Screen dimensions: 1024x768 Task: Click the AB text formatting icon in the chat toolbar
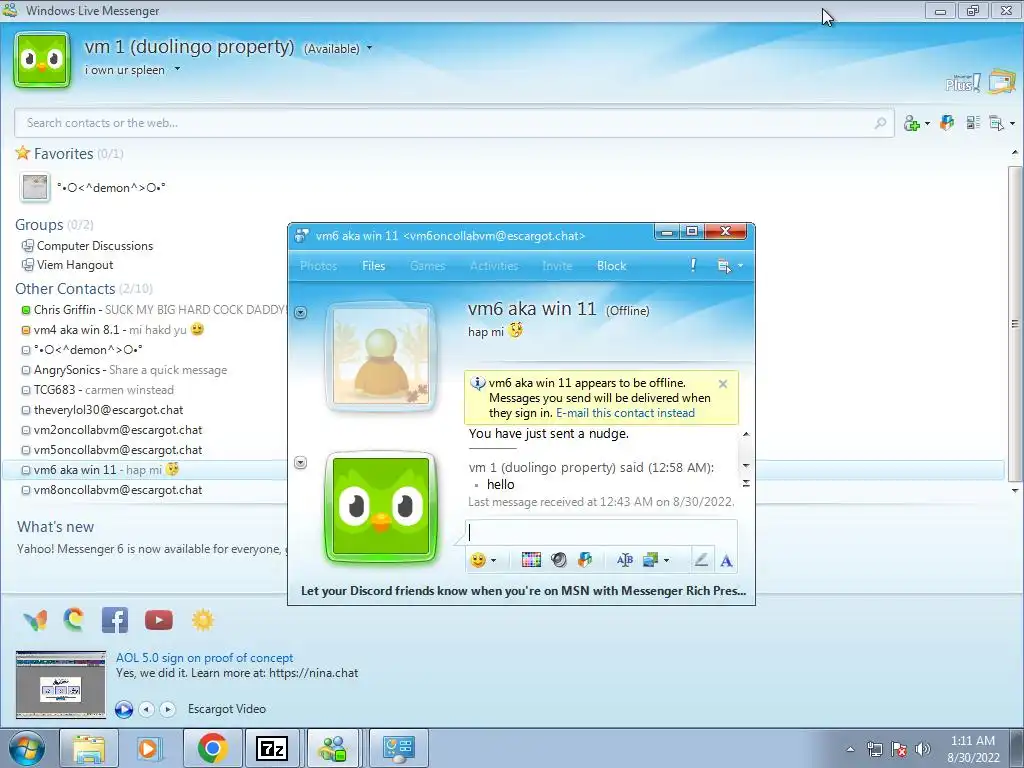click(x=624, y=560)
